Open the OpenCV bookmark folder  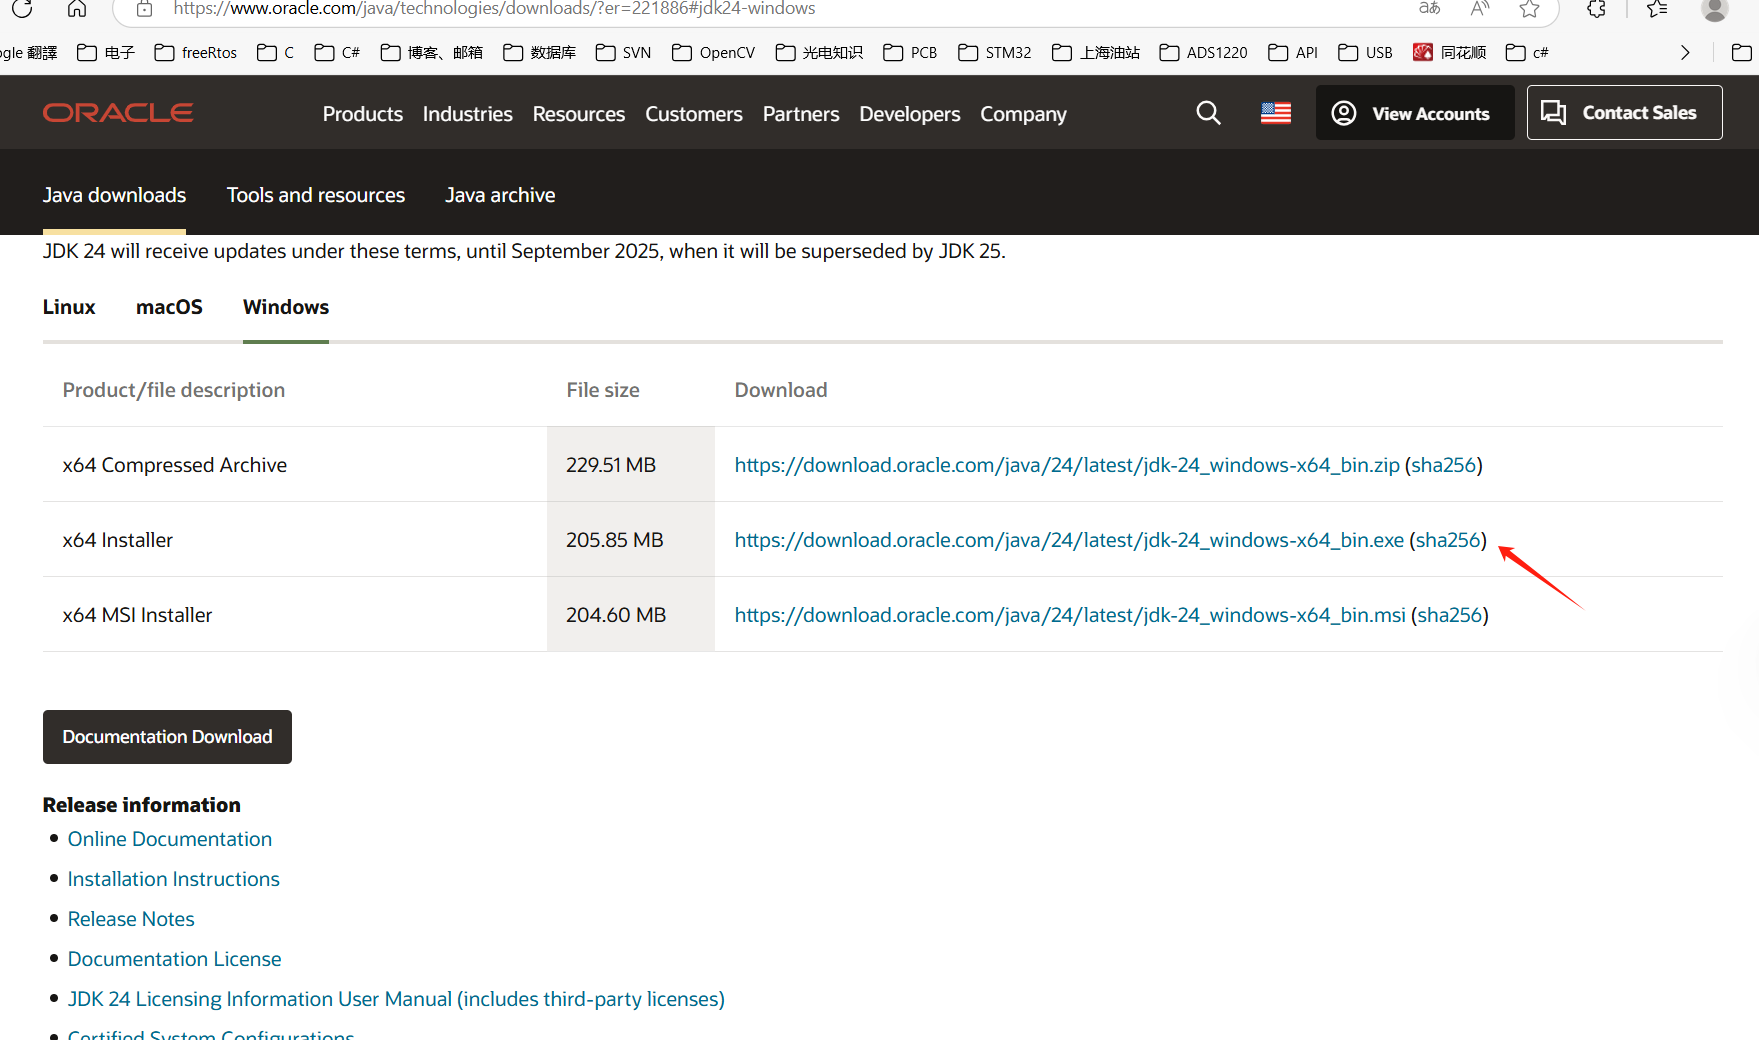tap(714, 52)
